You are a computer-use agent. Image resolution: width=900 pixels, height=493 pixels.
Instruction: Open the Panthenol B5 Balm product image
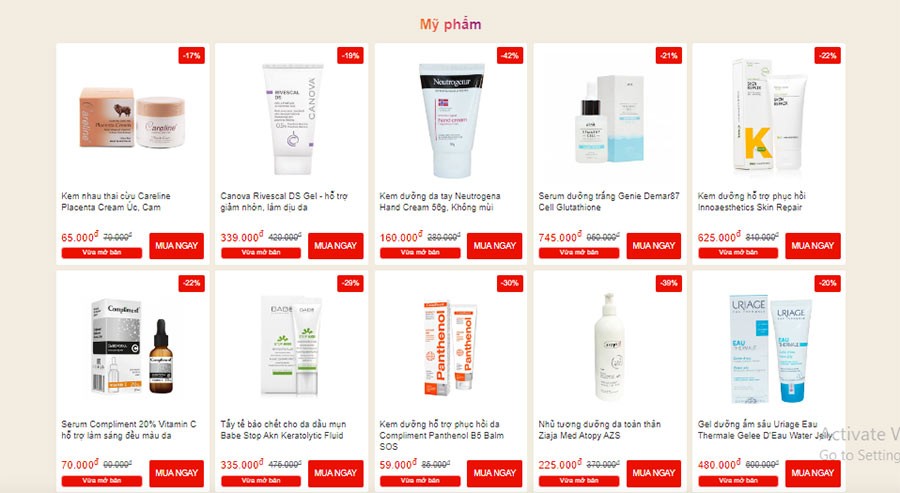[451, 348]
